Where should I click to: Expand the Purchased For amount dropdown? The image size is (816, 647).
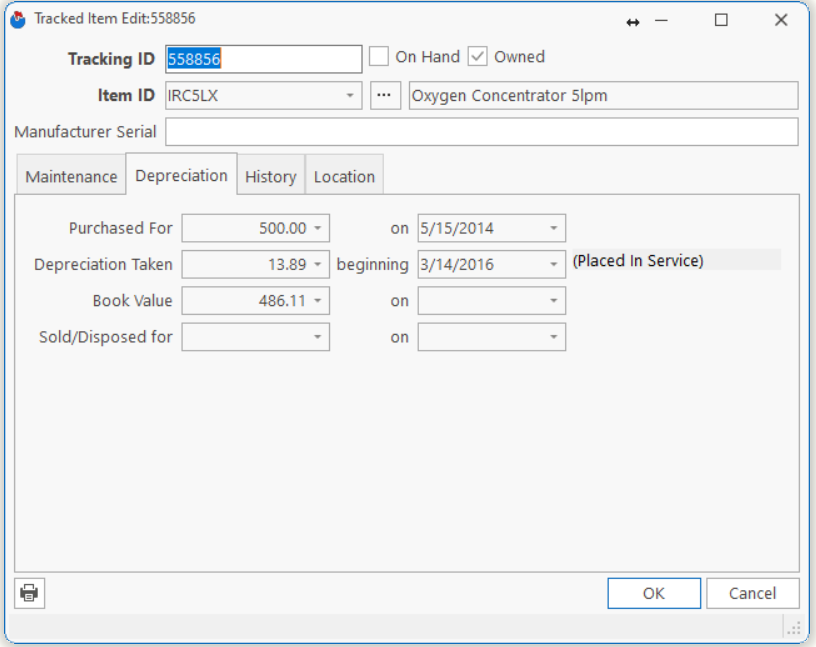tap(318, 228)
